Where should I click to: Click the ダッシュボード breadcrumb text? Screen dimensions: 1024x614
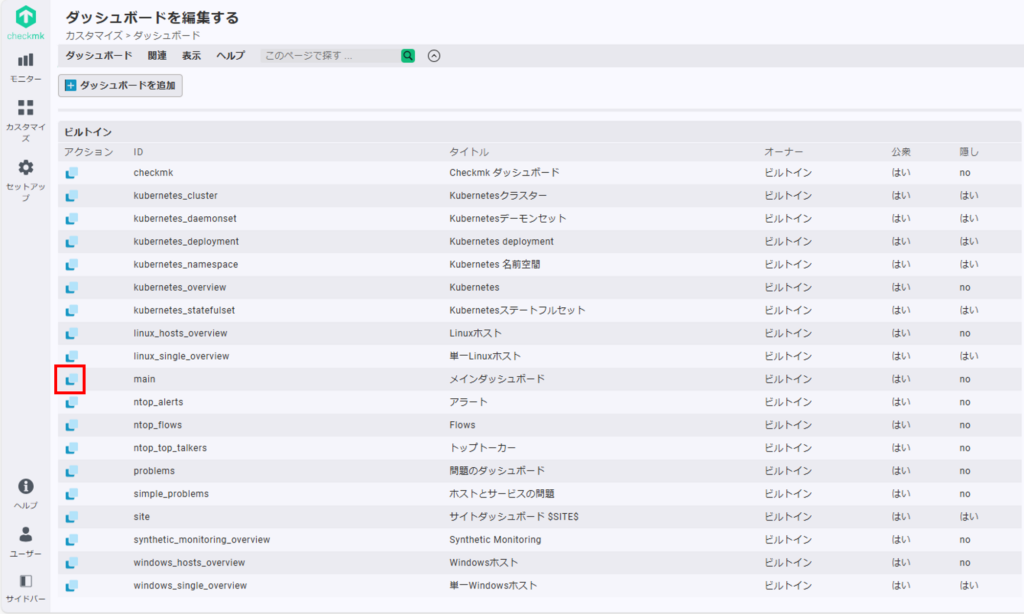click(x=167, y=35)
